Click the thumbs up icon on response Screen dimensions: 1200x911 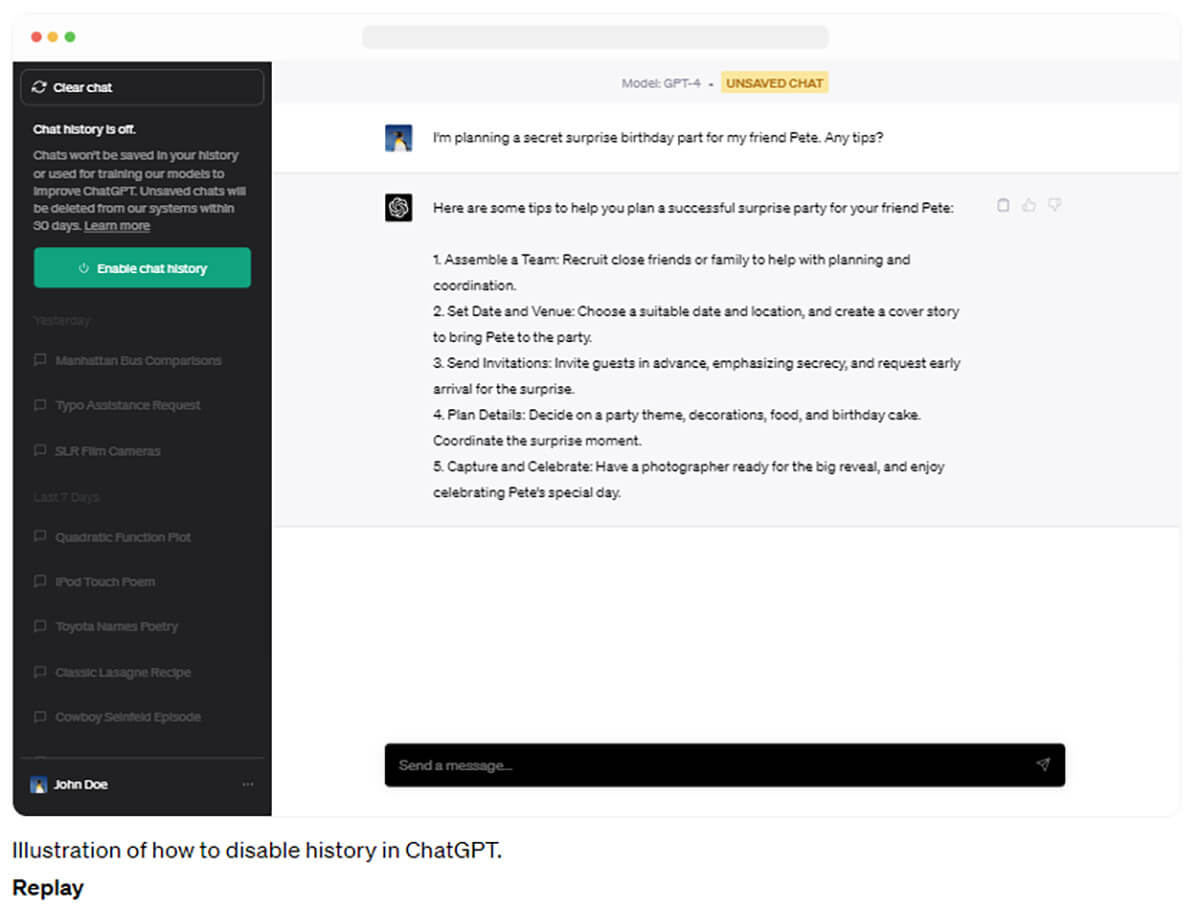click(1029, 205)
